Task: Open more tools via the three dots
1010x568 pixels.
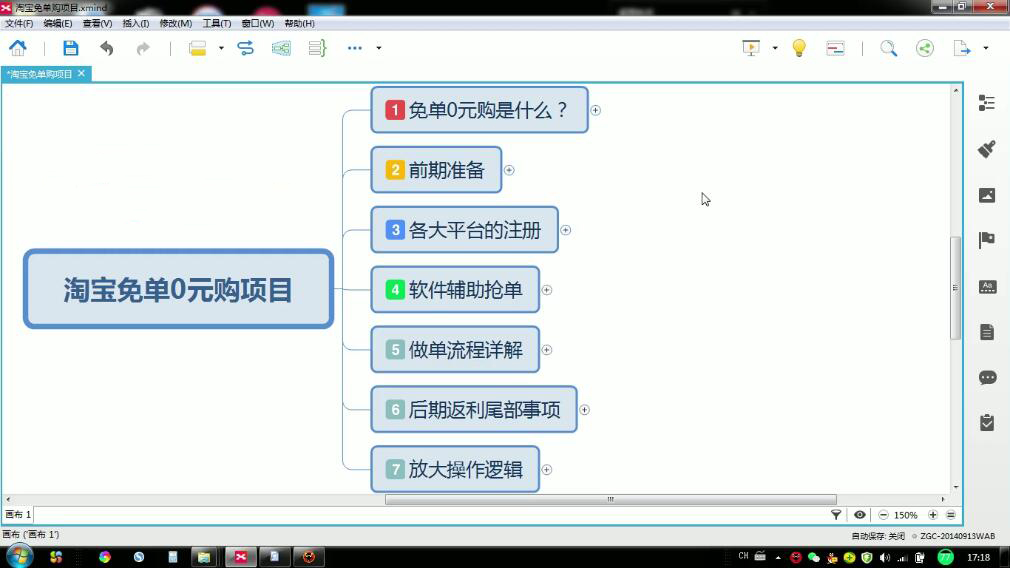Action: [355, 48]
